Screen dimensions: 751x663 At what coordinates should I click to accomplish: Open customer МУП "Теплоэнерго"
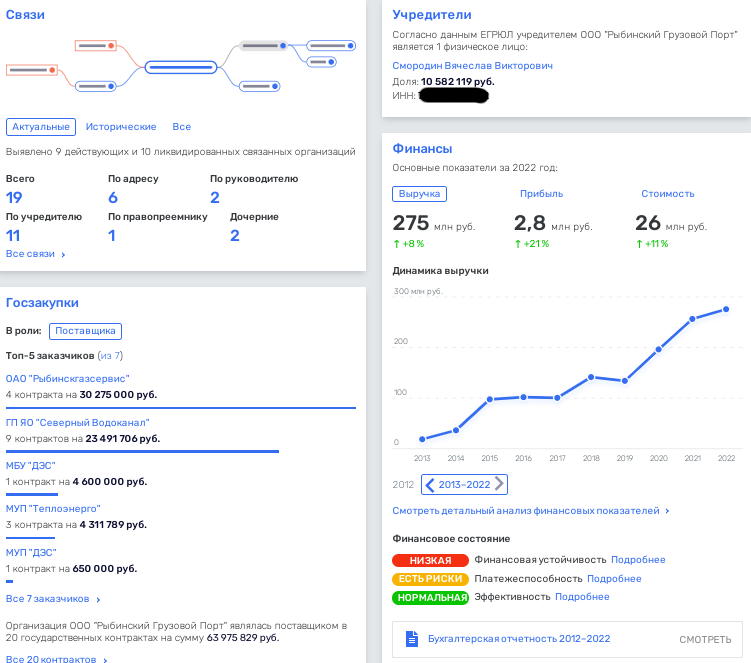coord(53,509)
